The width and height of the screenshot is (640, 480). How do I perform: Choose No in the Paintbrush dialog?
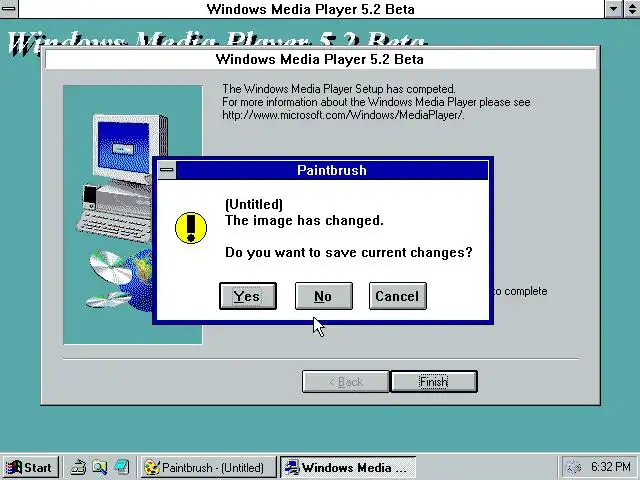(324, 296)
